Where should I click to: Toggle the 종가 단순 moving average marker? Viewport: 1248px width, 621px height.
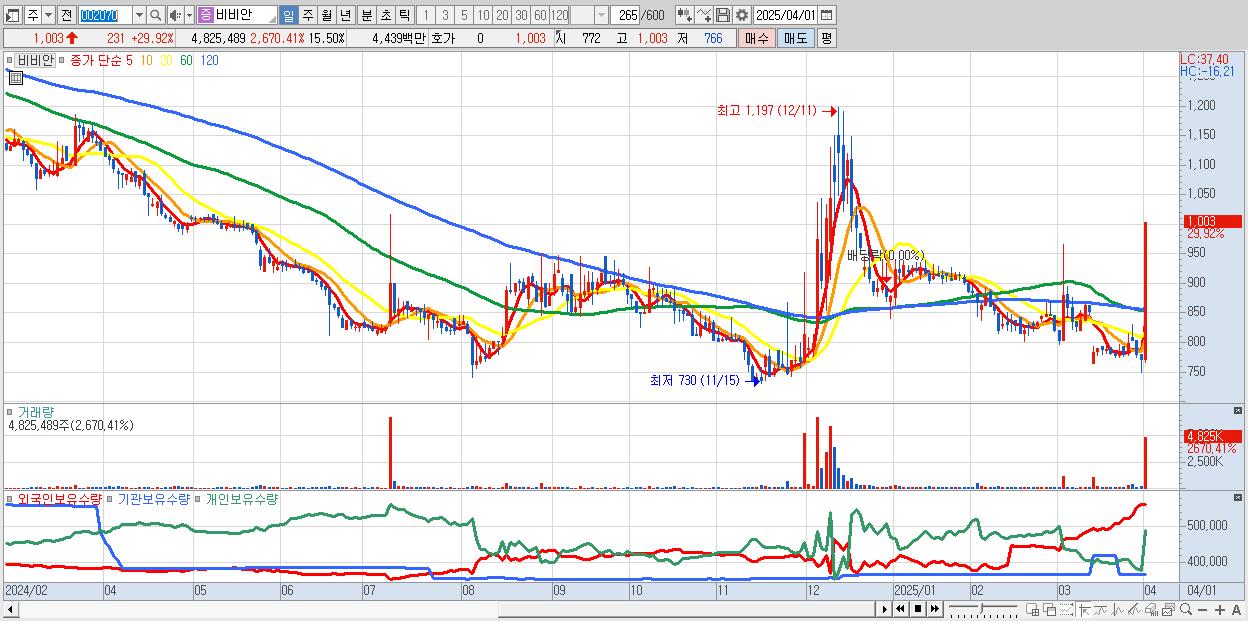[62, 60]
